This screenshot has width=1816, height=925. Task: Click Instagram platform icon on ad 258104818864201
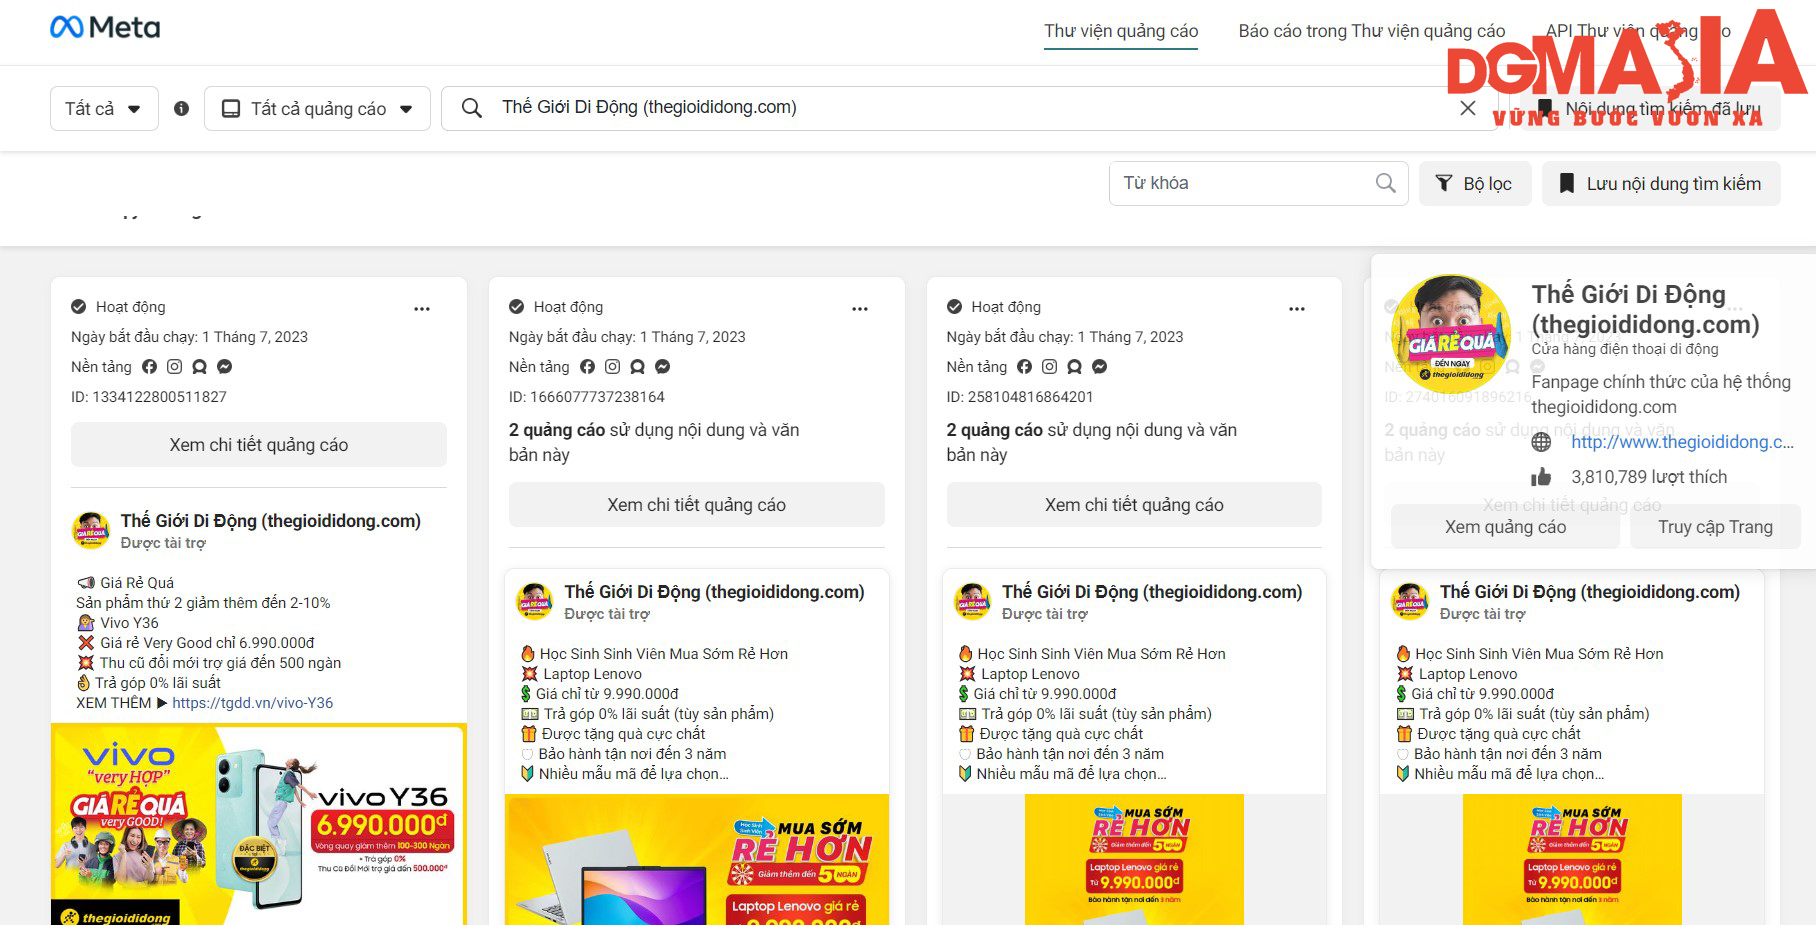click(1049, 367)
